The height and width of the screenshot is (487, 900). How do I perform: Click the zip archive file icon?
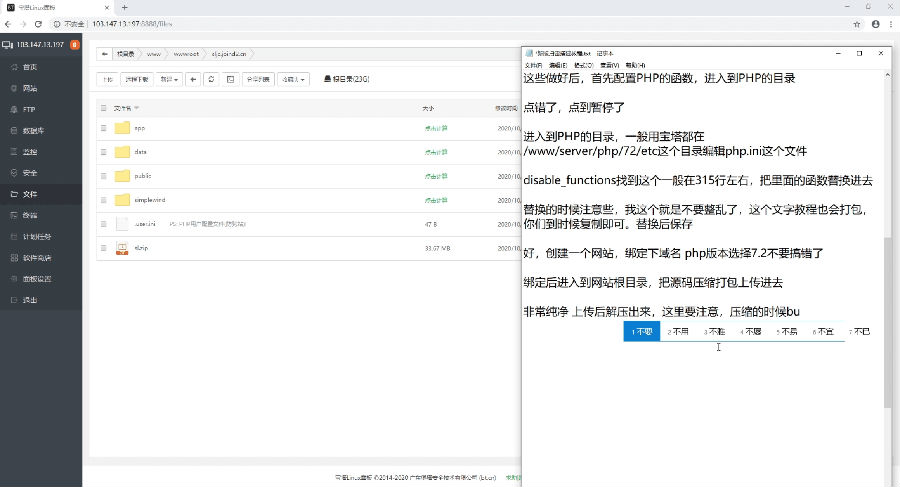coord(122,248)
